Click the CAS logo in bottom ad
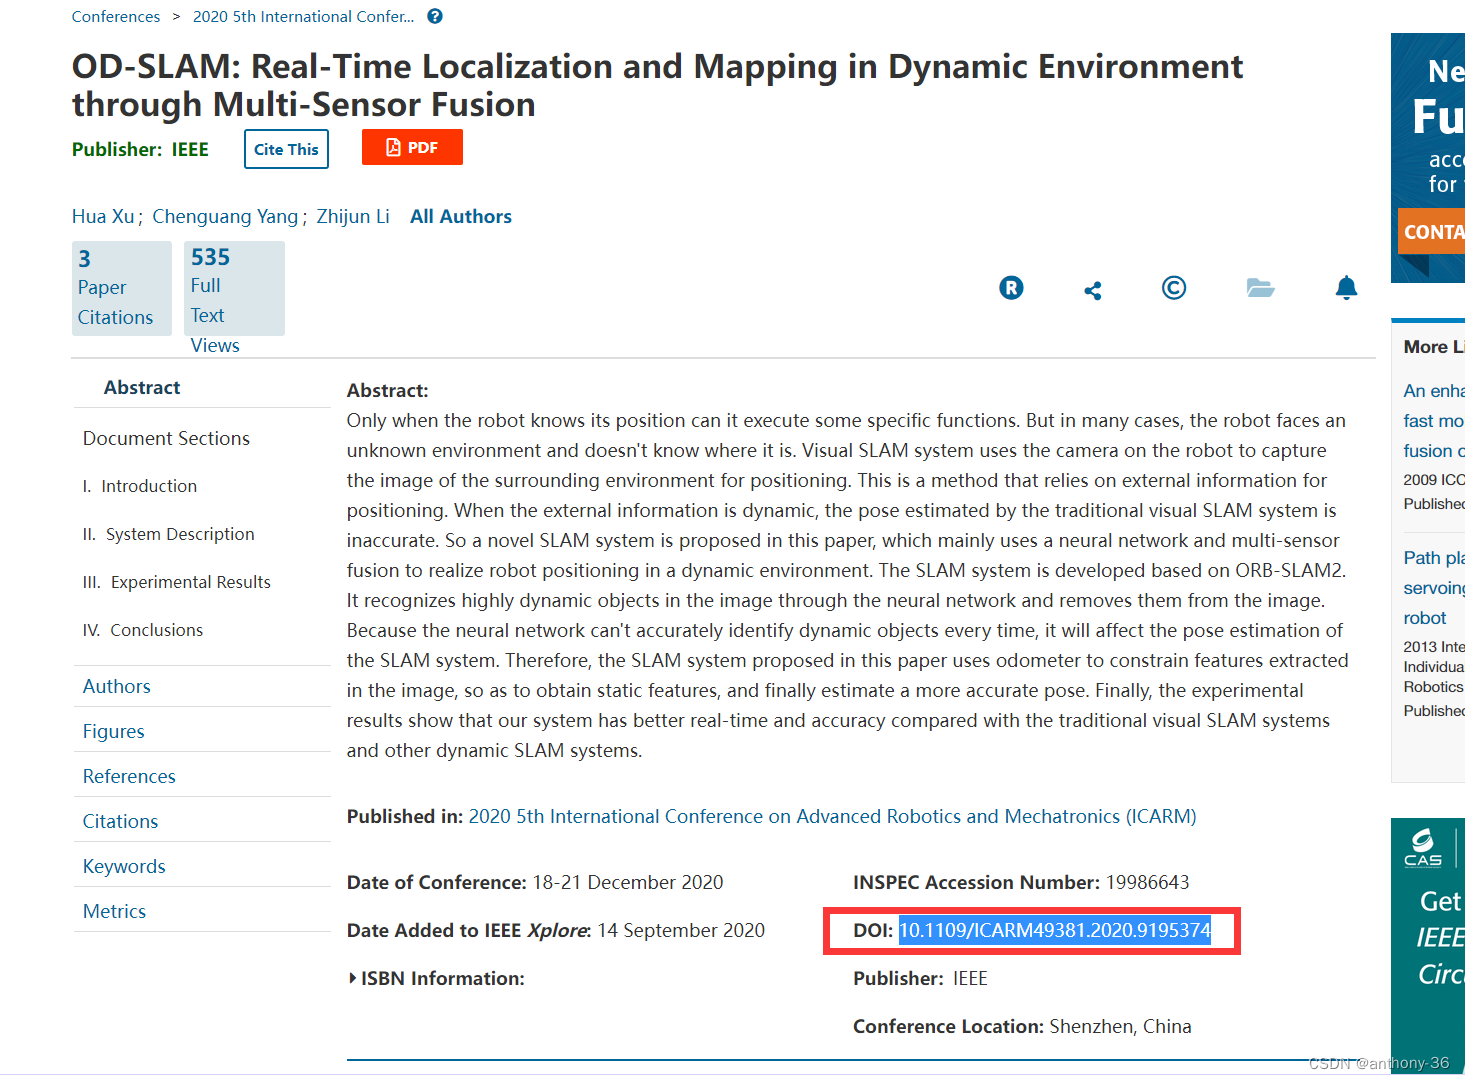The image size is (1465, 1081). click(1422, 846)
